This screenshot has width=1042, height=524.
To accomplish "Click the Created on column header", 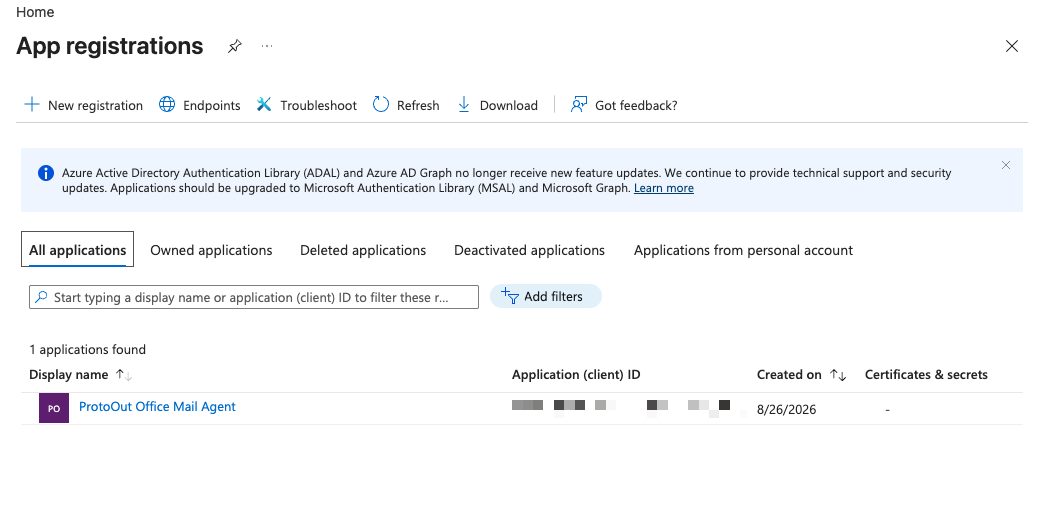I will pos(789,375).
